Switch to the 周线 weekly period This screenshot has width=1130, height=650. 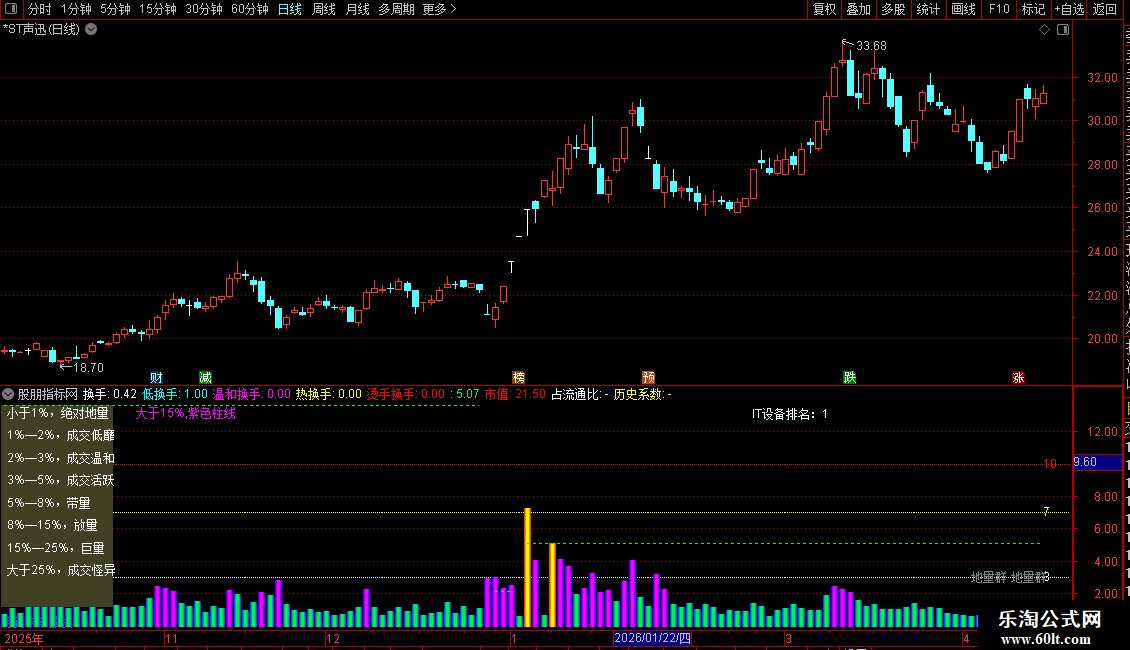pyautogui.click(x=324, y=9)
